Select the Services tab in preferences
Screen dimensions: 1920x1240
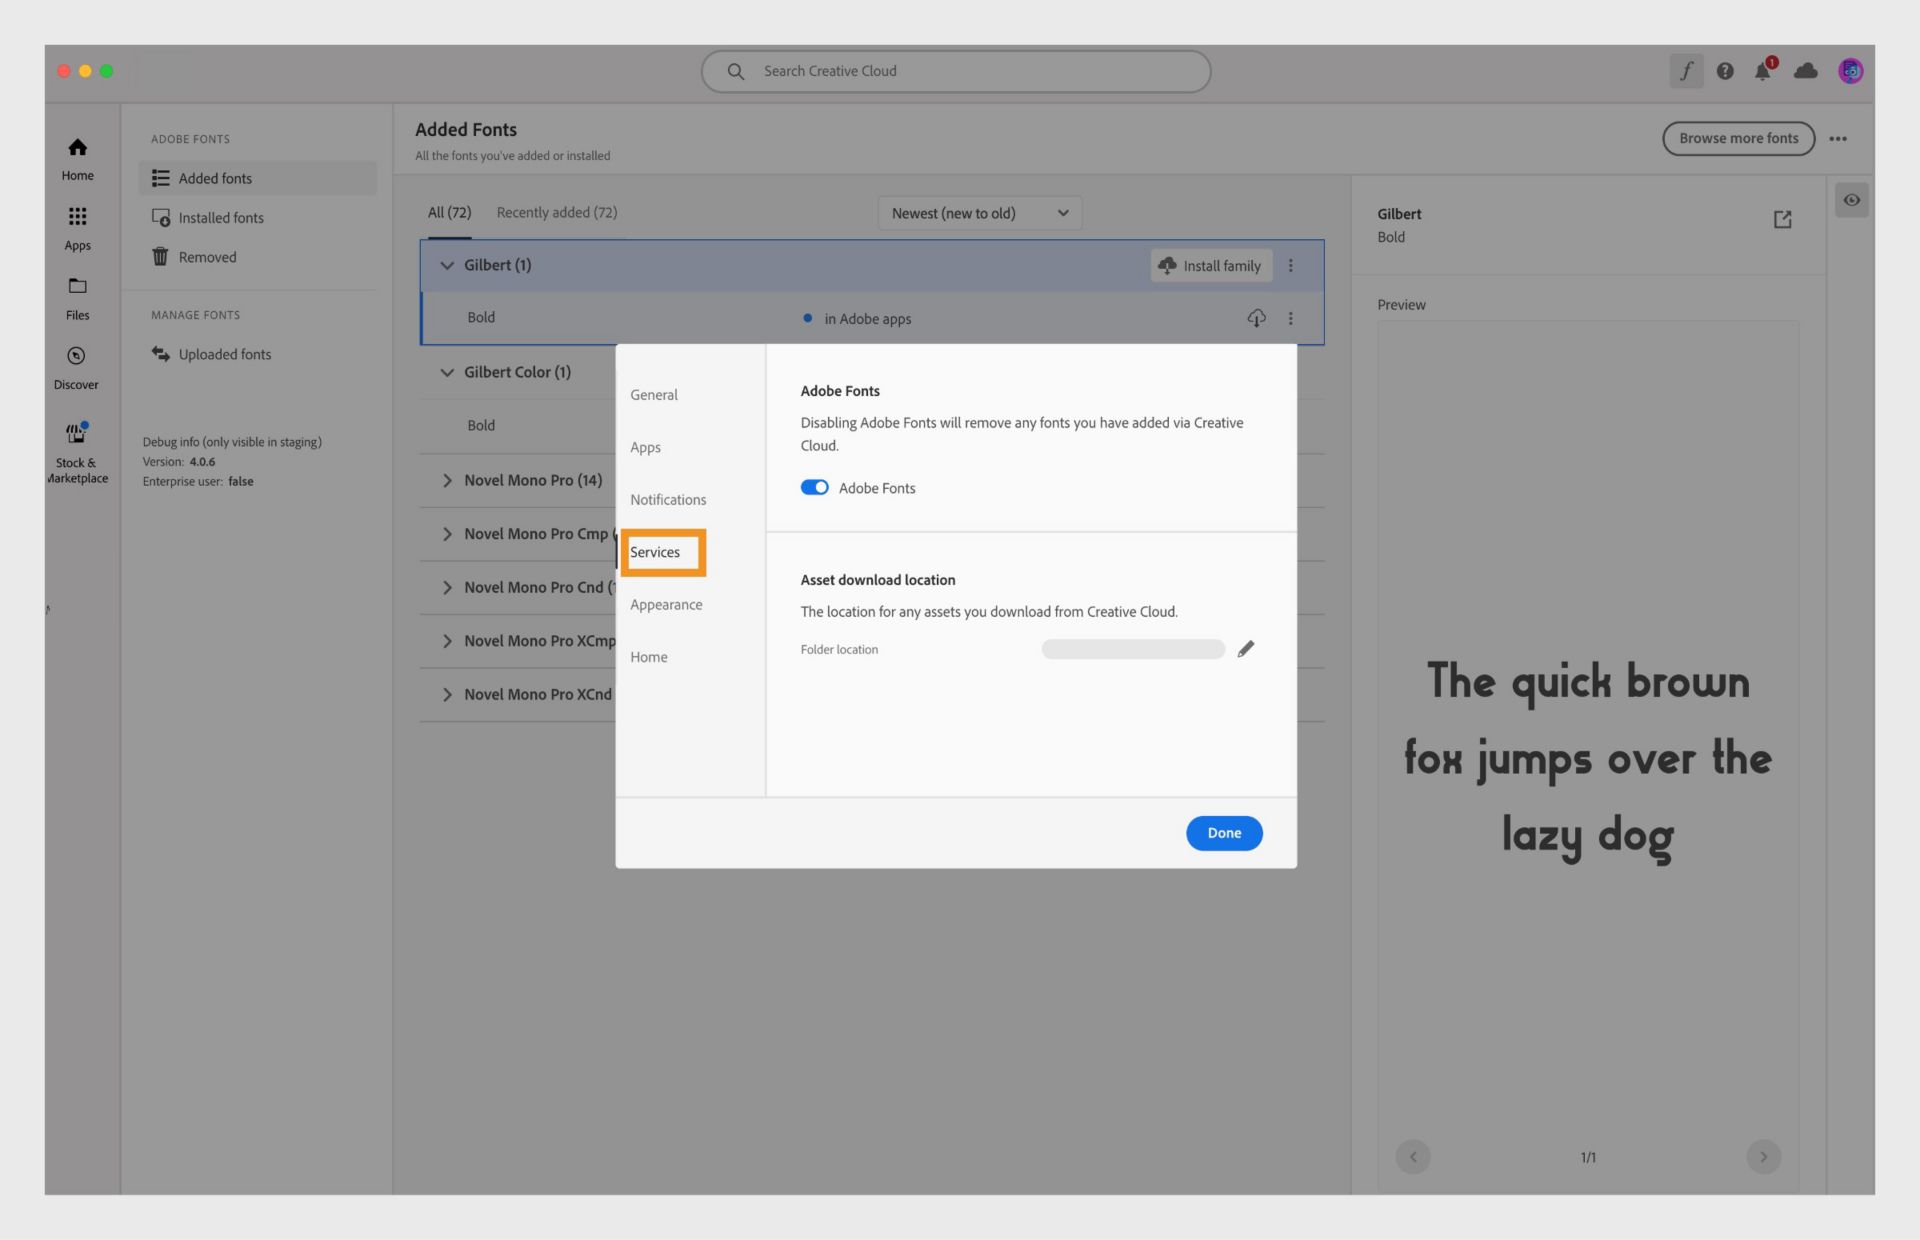(654, 551)
